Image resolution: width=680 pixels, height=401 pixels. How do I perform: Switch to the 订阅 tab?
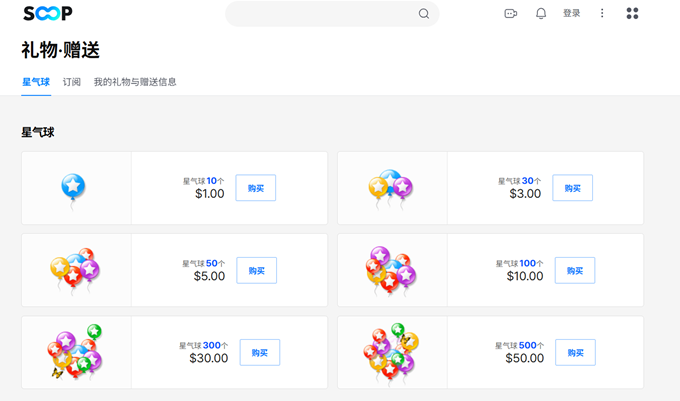pos(71,82)
